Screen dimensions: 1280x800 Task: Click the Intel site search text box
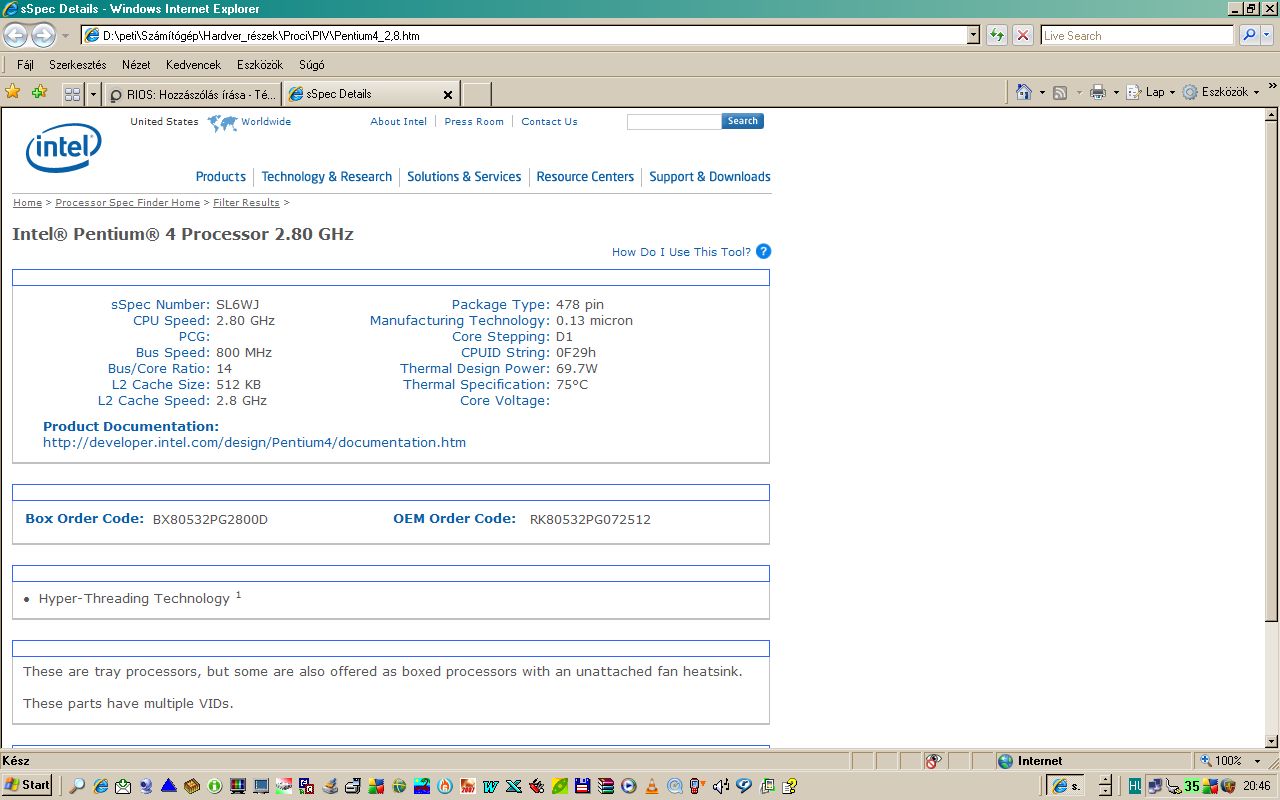coord(674,121)
